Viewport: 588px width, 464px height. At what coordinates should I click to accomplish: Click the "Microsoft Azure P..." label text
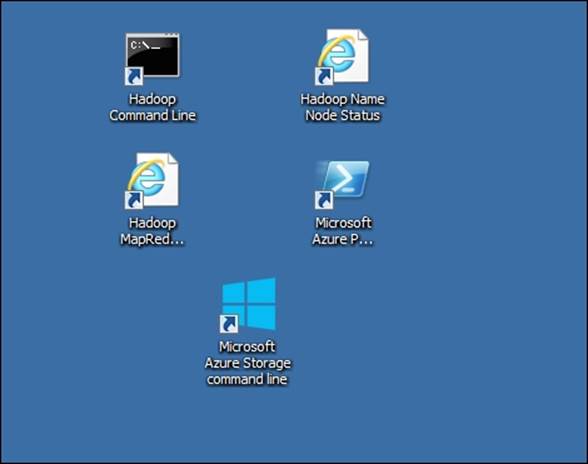pyautogui.click(x=343, y=231)
